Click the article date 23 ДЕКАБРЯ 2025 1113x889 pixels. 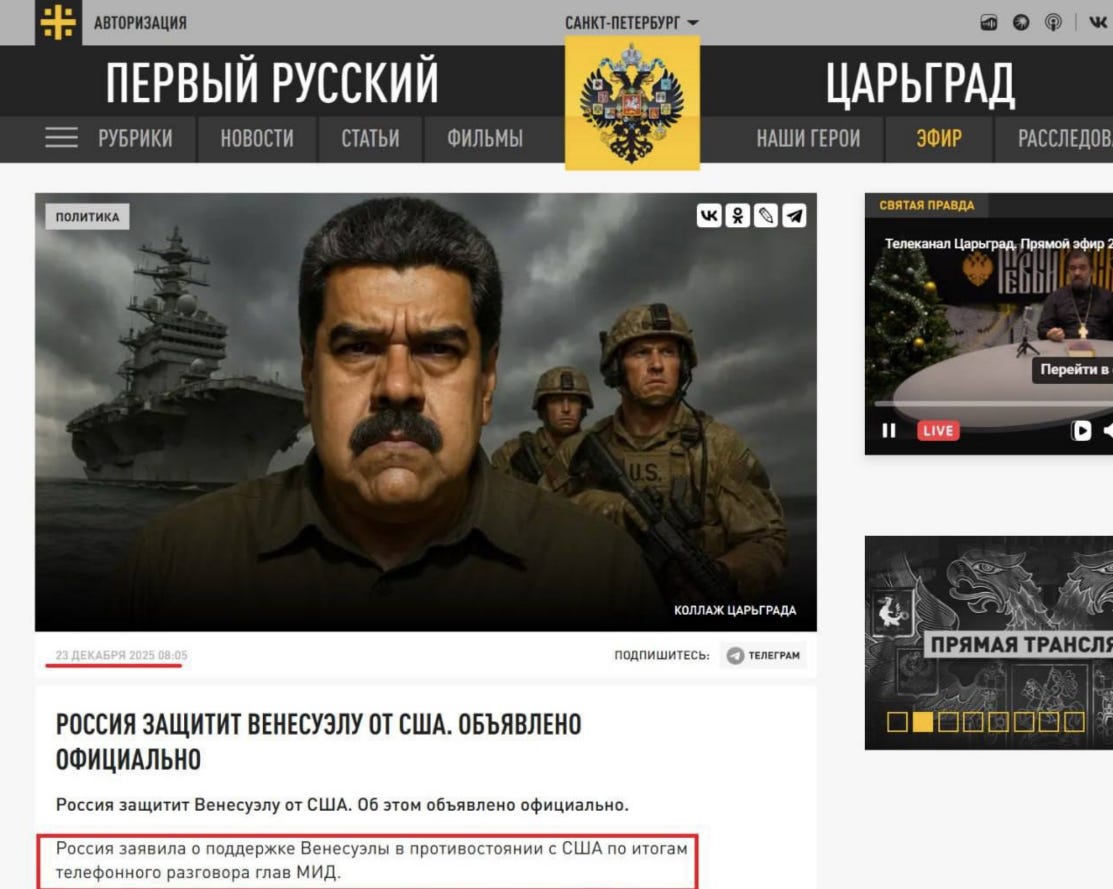coord(121,655)
